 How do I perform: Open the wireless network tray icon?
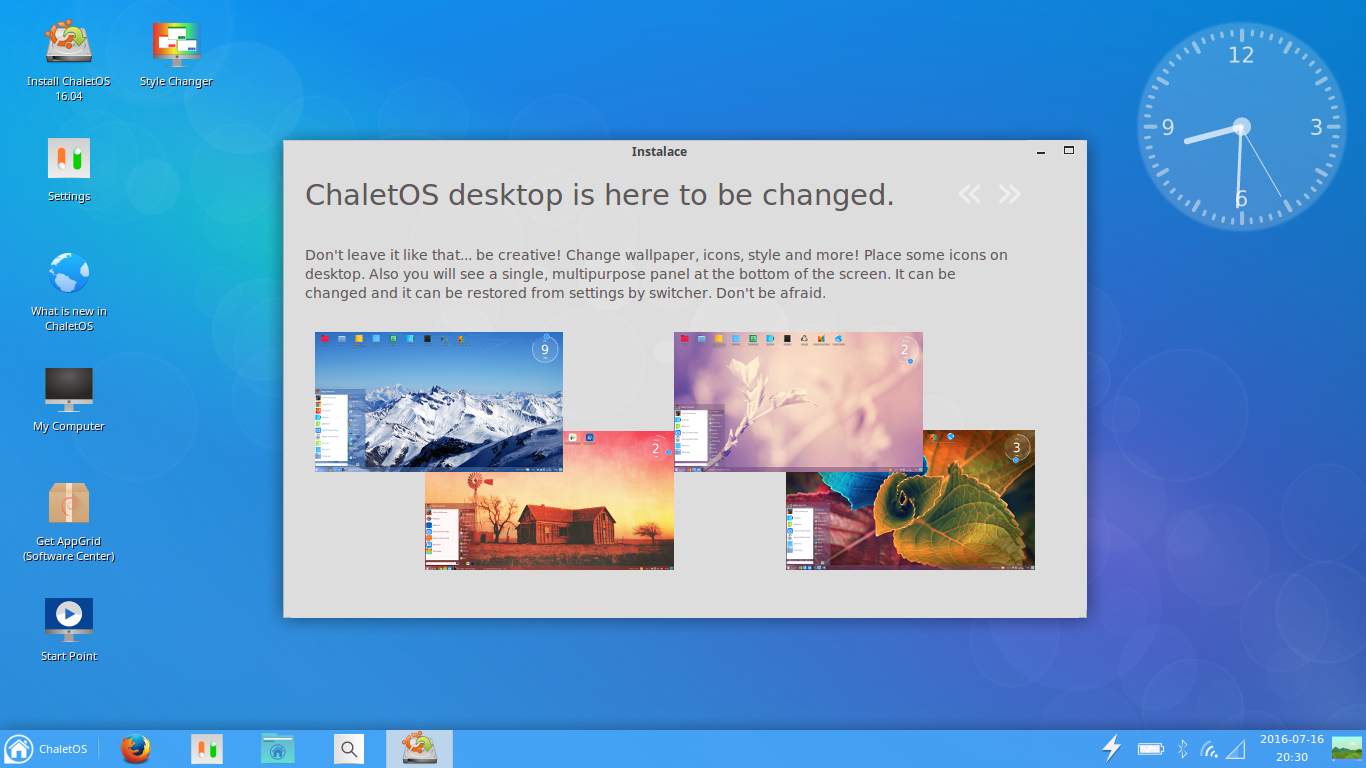tap(1210, 748)
